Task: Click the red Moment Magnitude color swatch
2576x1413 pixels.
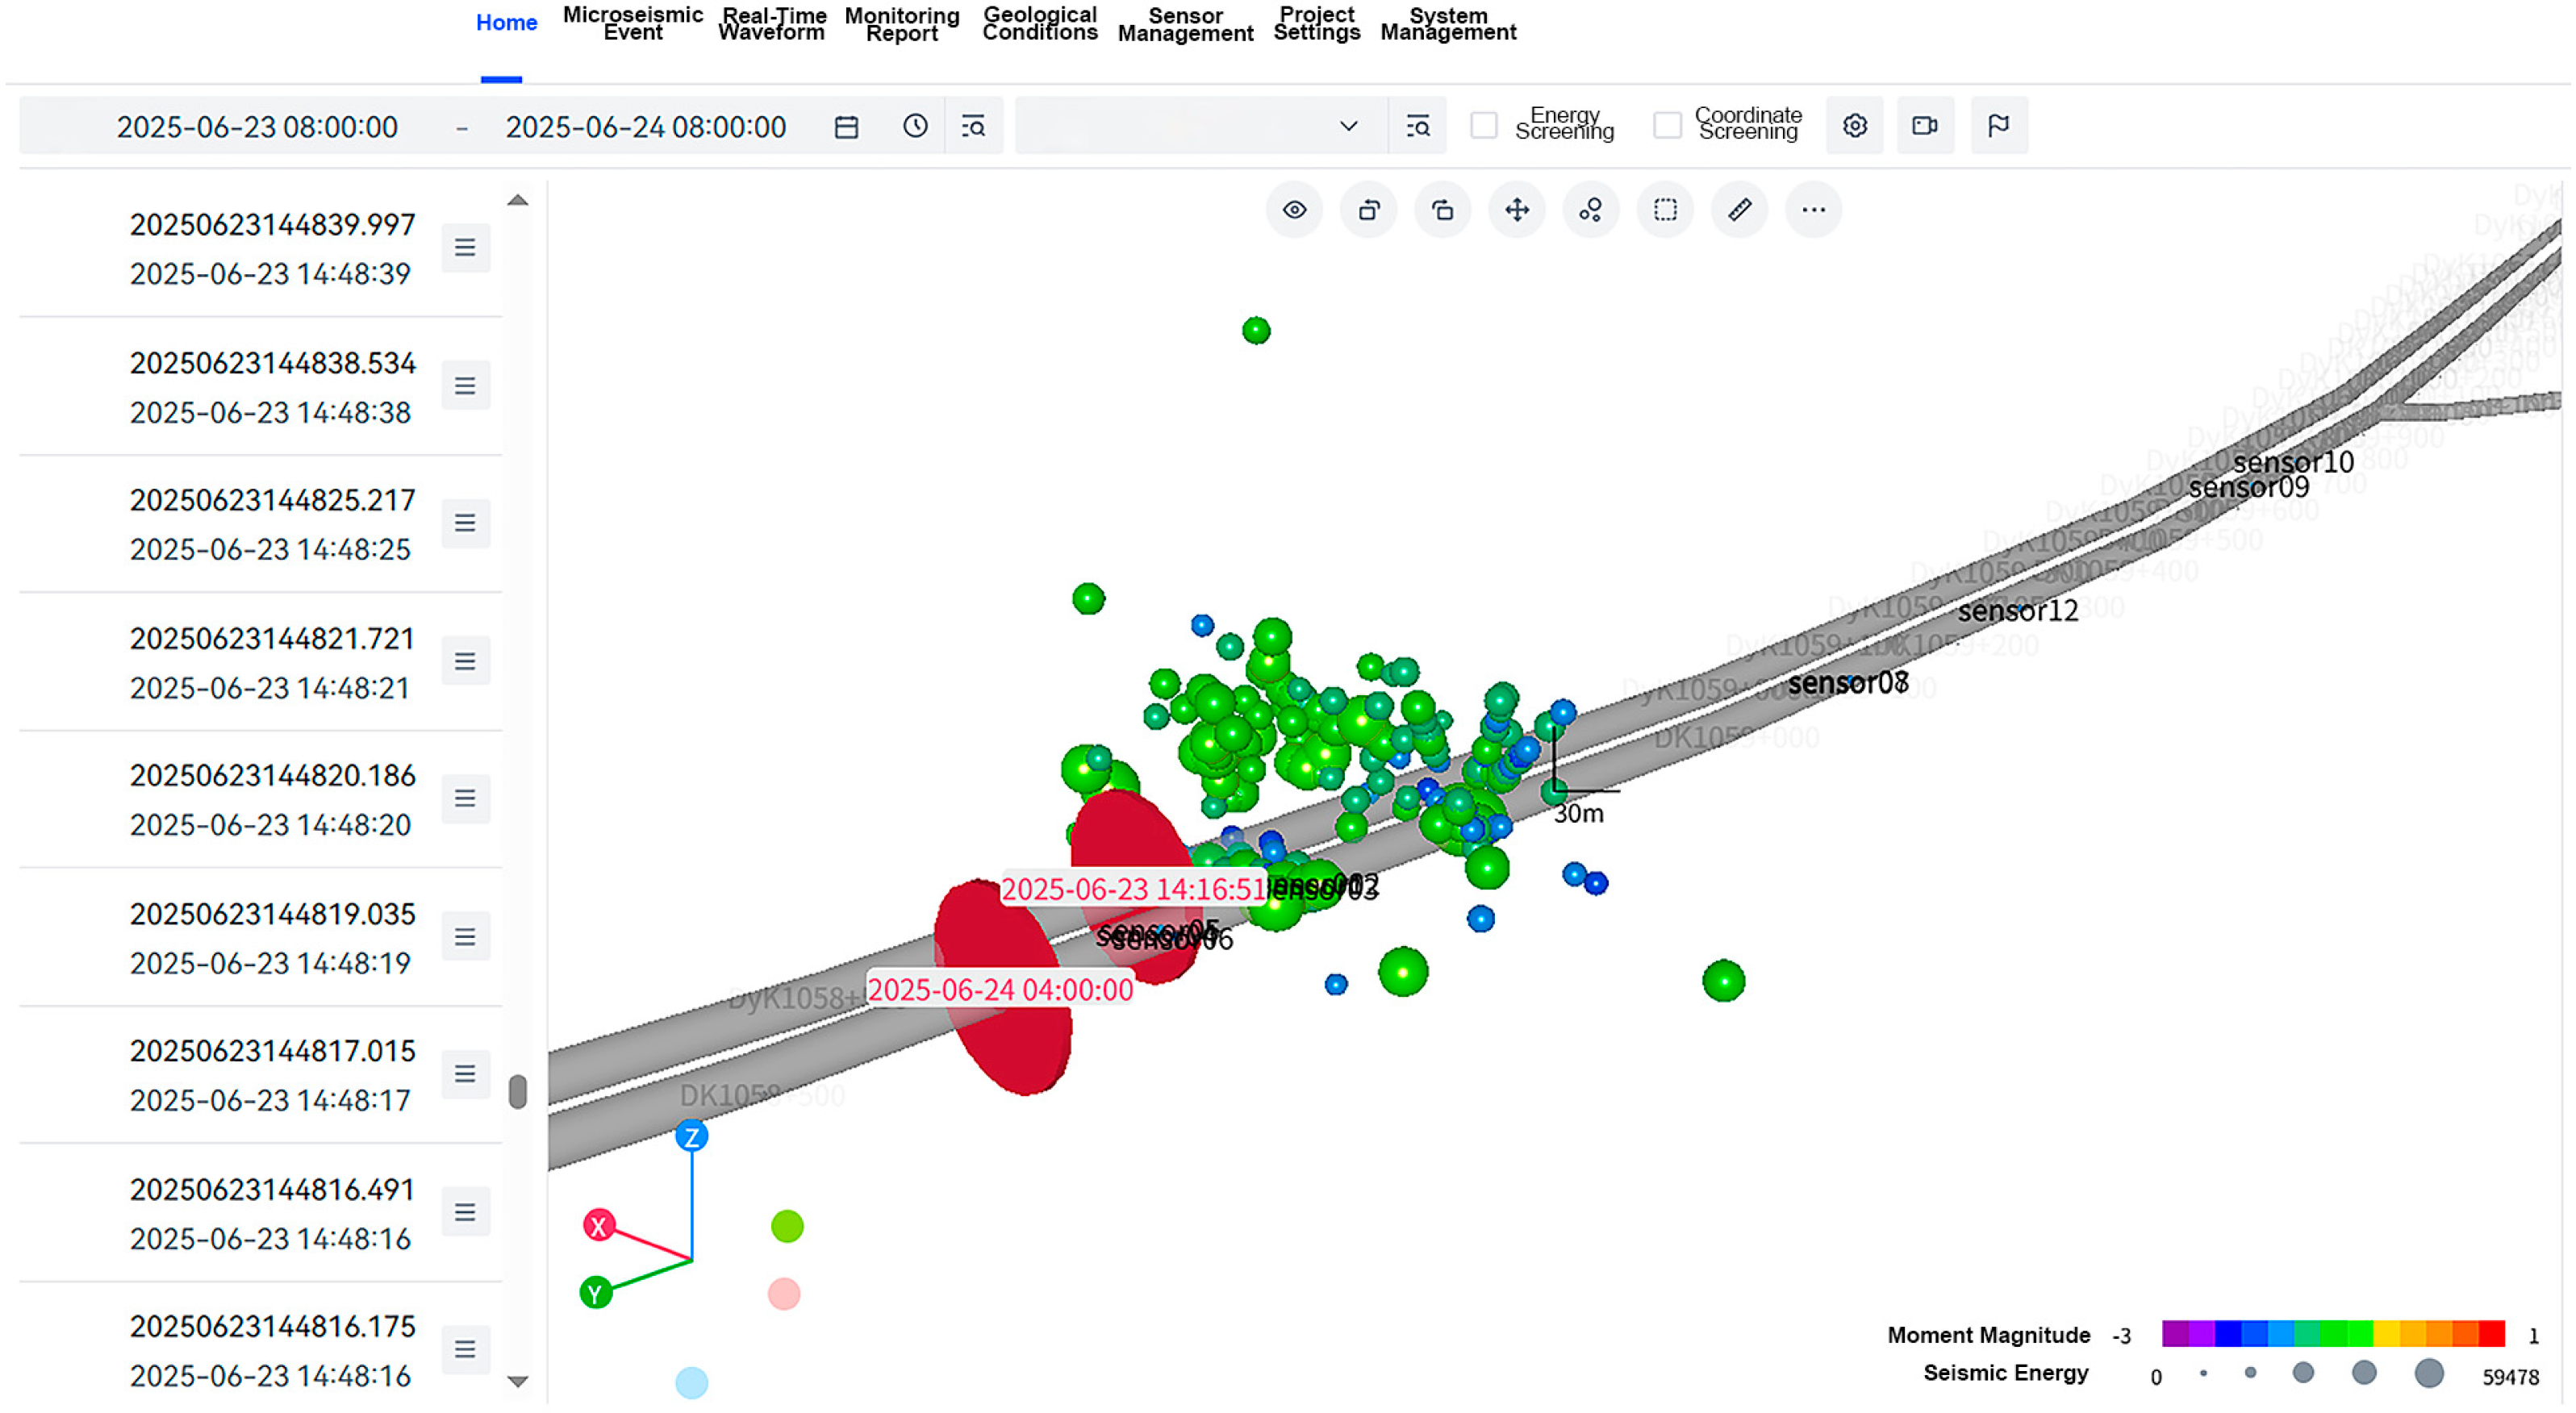Action: [2491, 1334]
